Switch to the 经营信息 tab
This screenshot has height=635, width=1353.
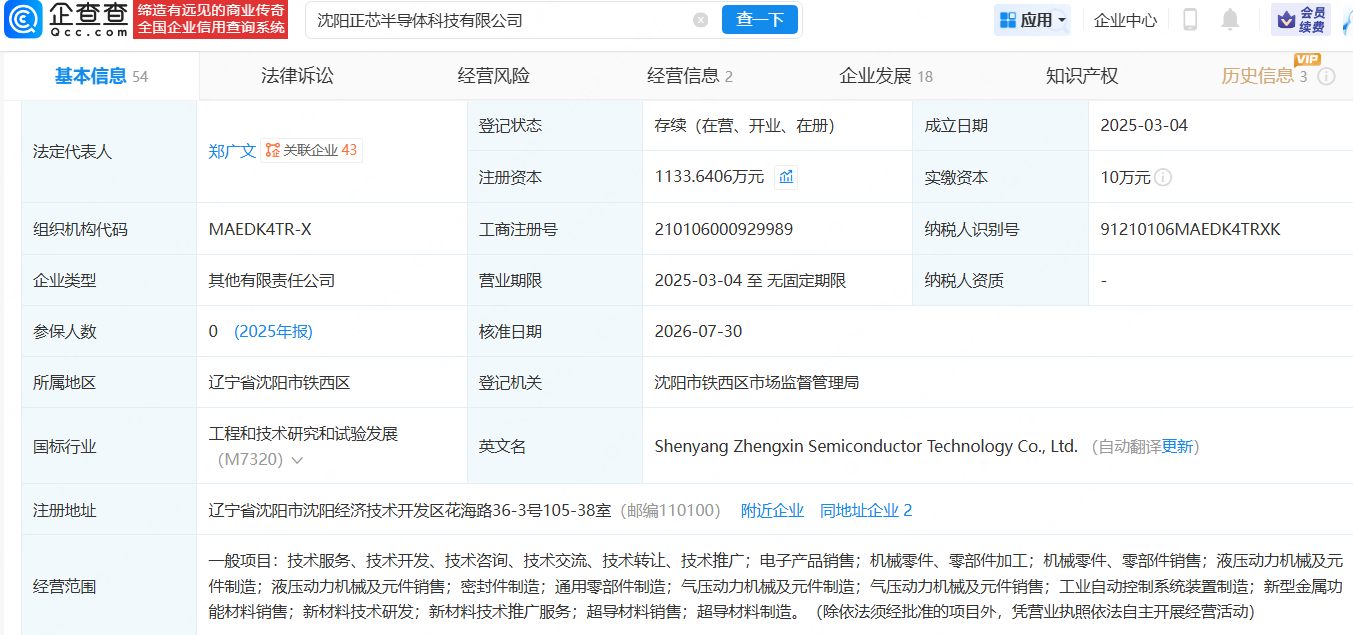[690, 76]
